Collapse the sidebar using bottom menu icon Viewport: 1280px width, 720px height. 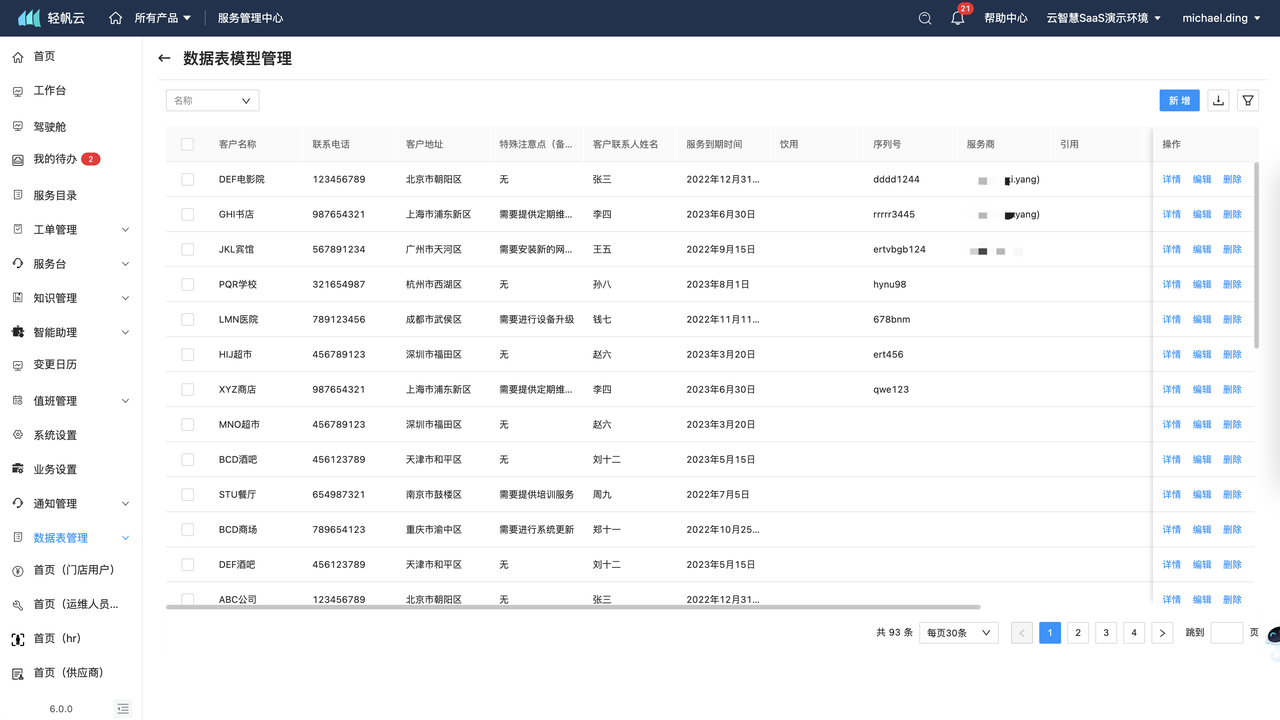coord(123,708)
